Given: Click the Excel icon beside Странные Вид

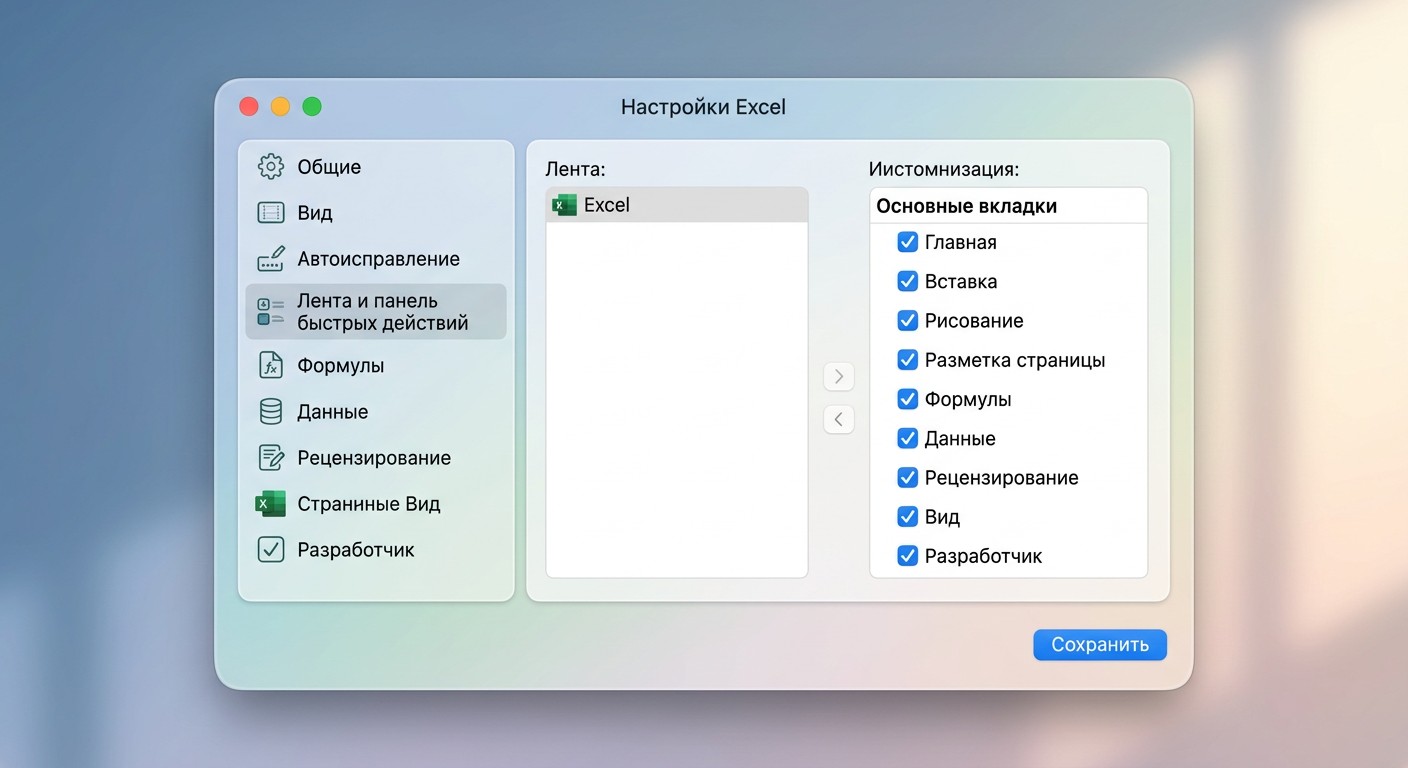Looking at the screenshot, I should coord(271,503).
